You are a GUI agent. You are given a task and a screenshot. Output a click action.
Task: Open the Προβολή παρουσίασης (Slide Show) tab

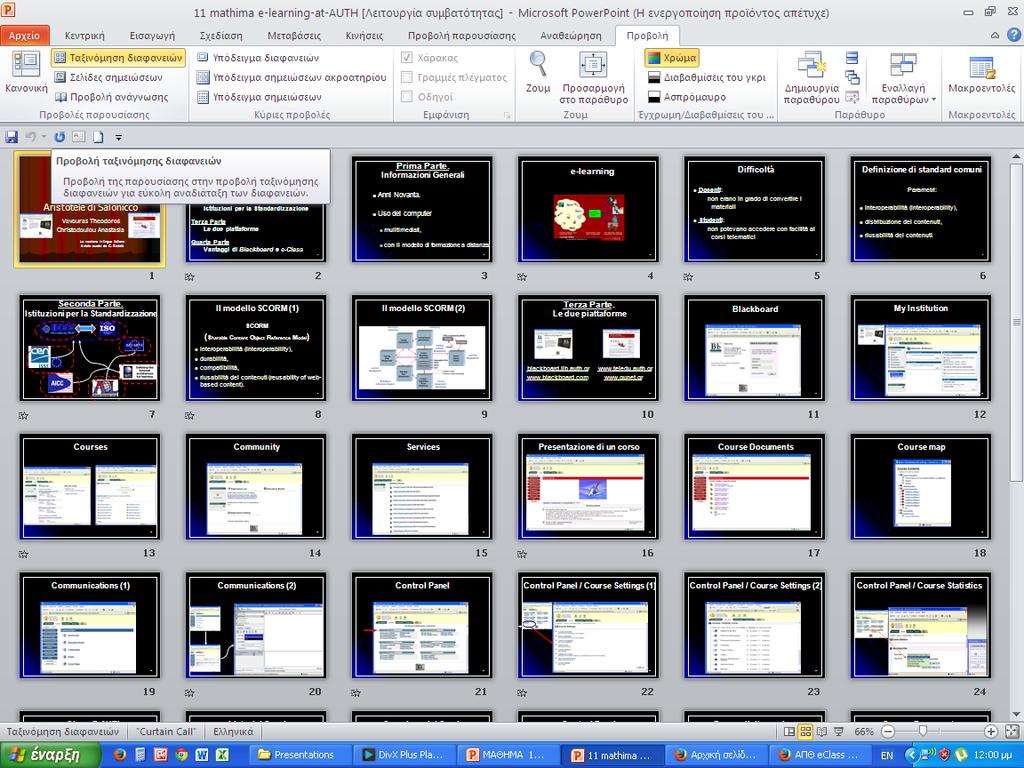click(462, 35)
